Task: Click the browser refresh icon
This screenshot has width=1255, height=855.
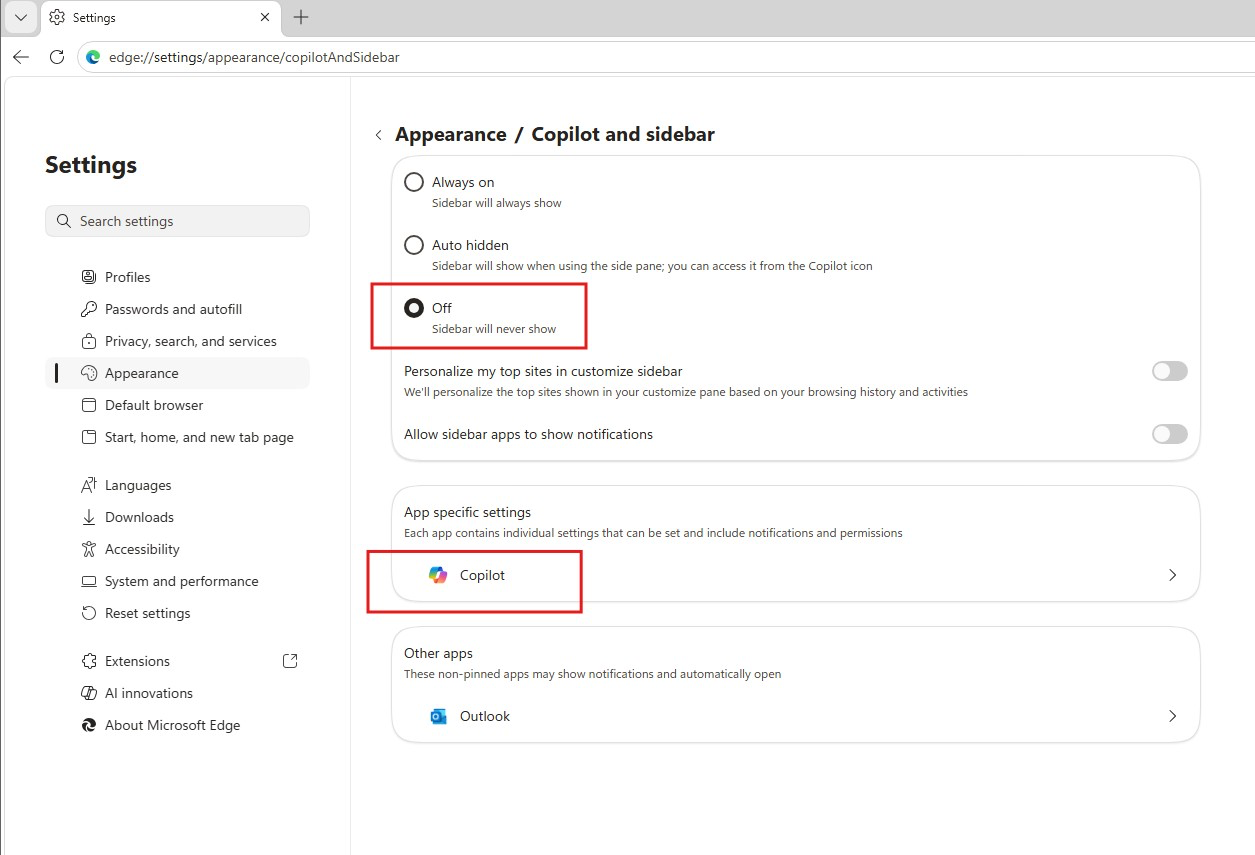Action: coord(57,57)
